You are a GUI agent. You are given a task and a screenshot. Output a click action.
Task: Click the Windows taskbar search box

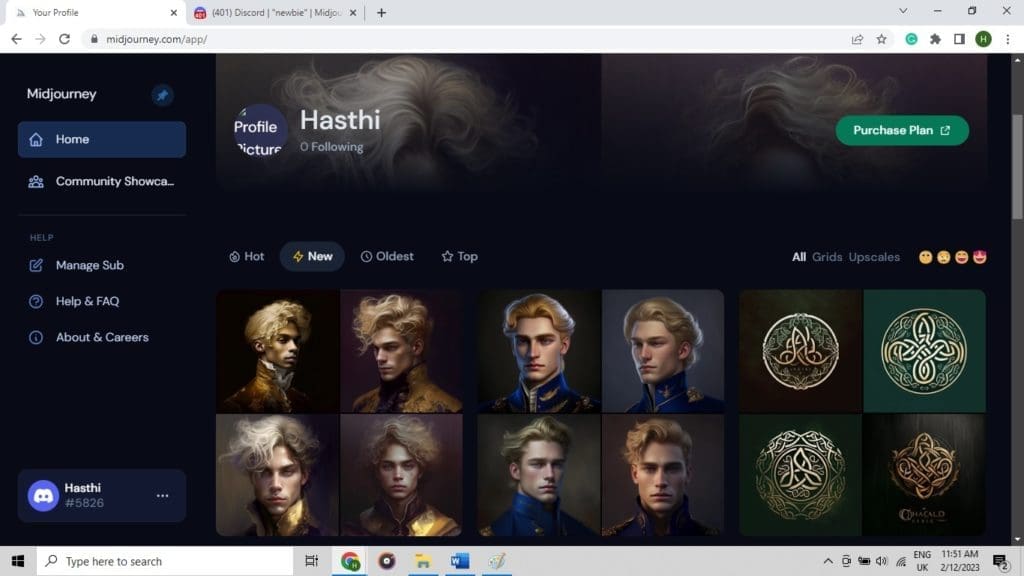(165, 561)
